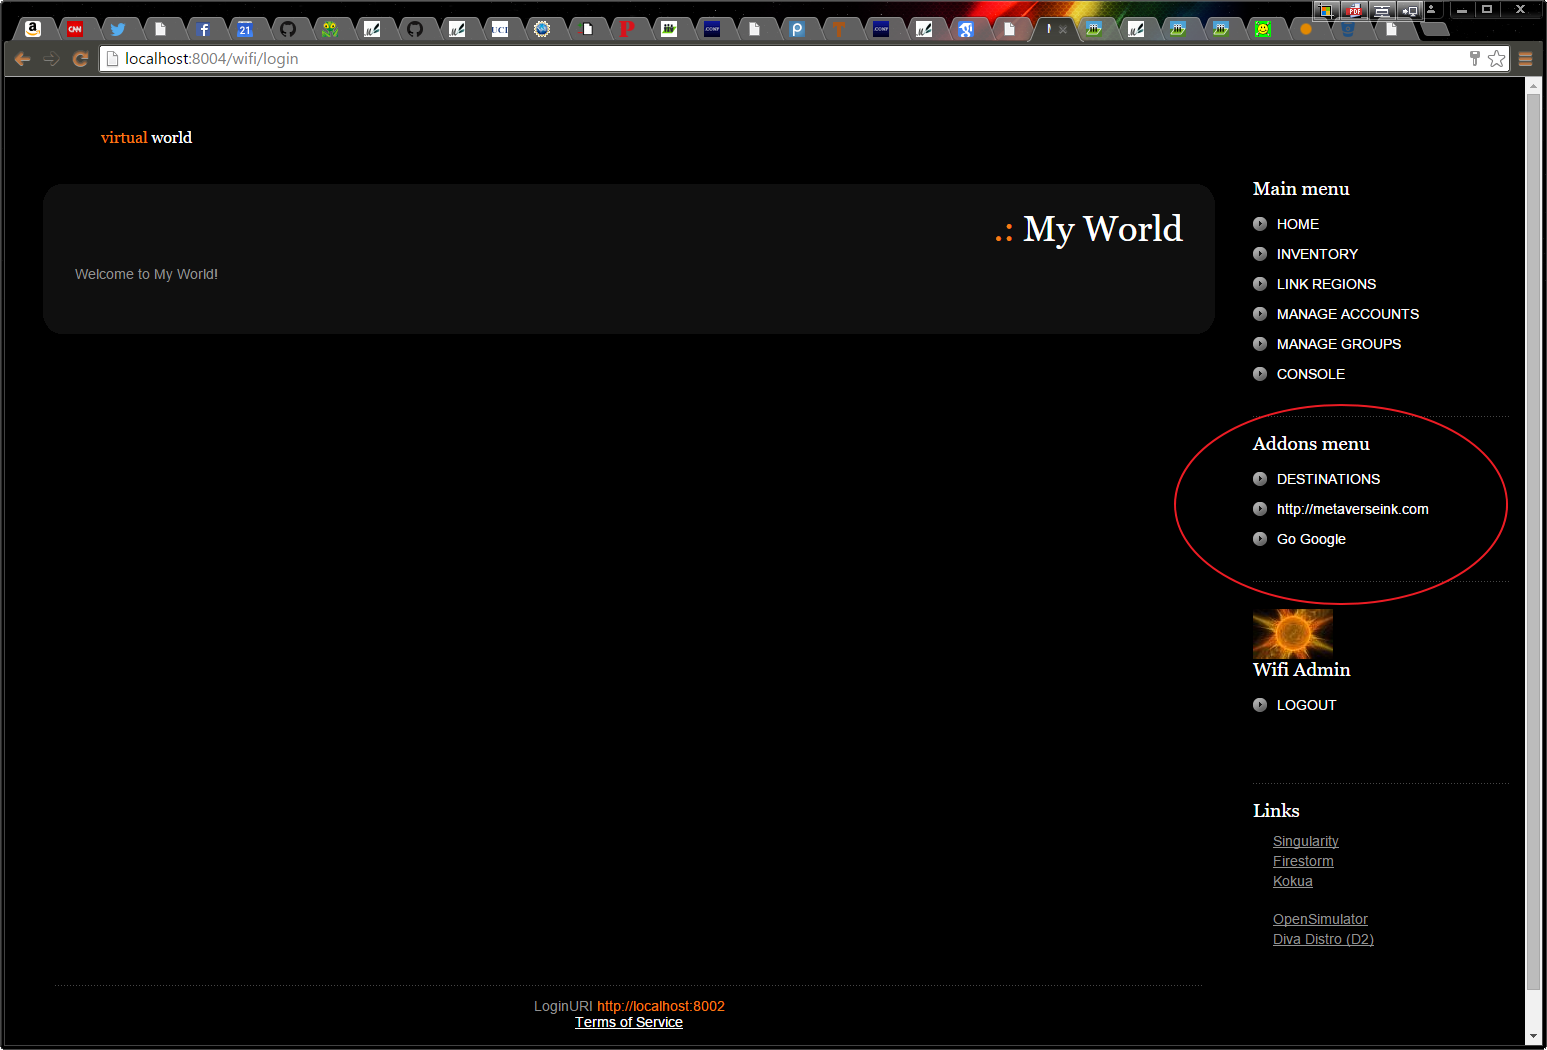Close the active Wifi login tab

click(1063, 30)
